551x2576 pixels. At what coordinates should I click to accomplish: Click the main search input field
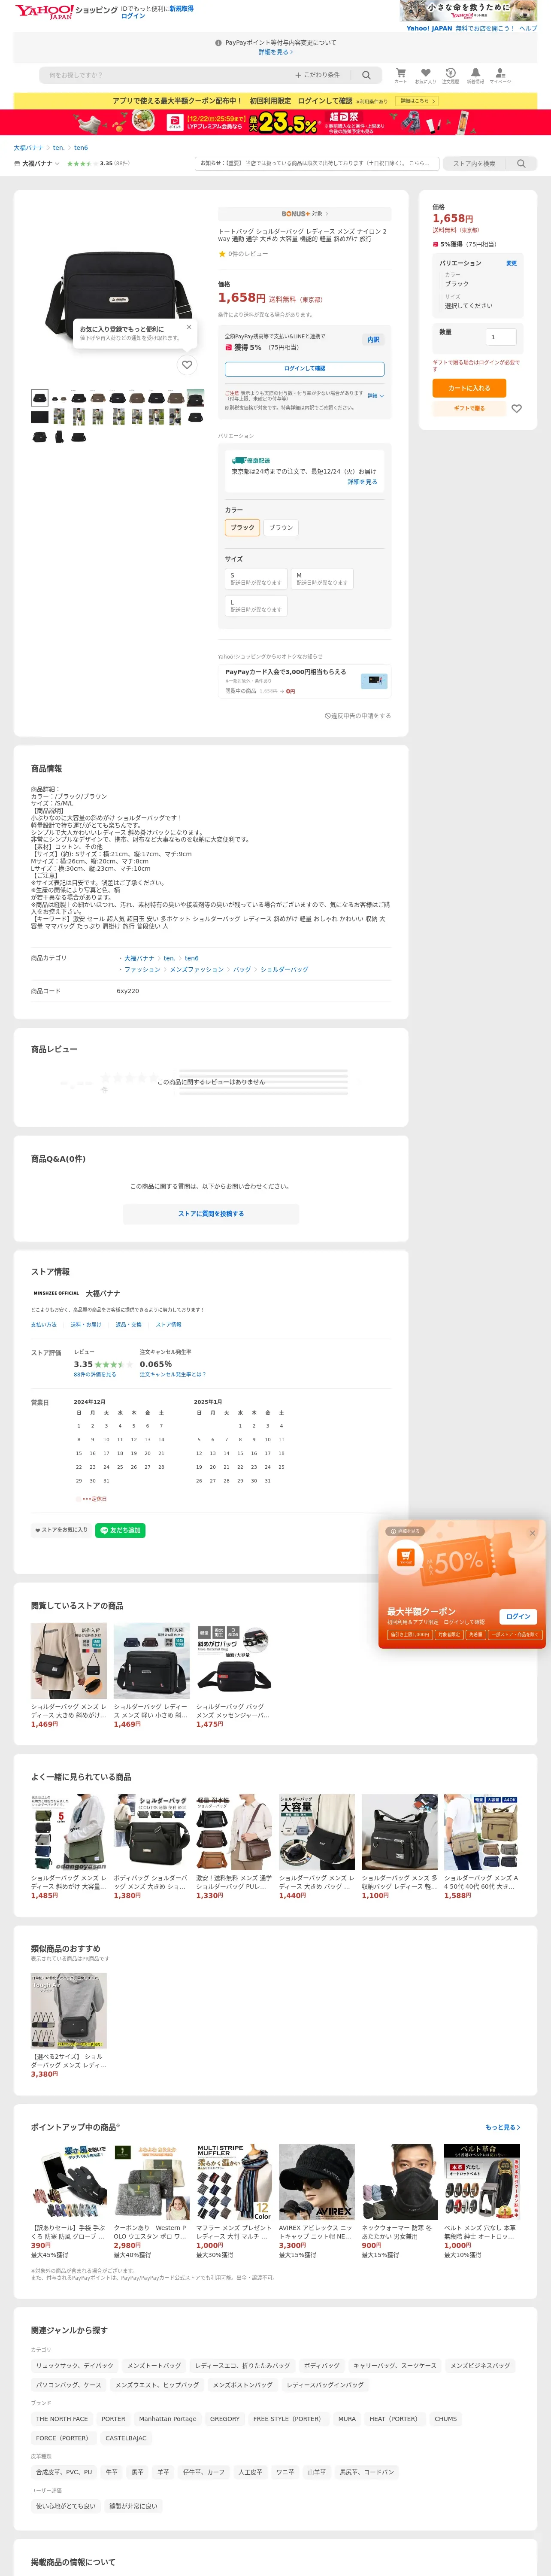click(x=165, y=75)
